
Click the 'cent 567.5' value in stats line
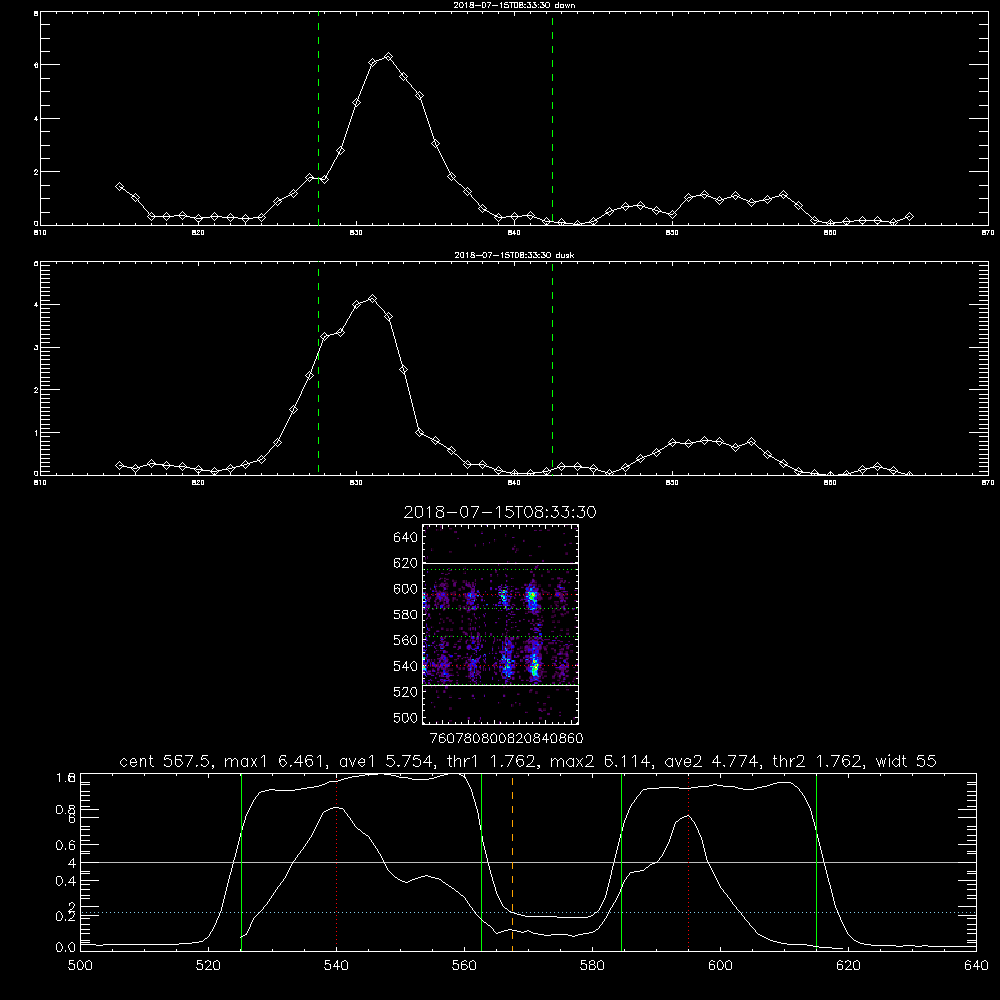[166, 761]
